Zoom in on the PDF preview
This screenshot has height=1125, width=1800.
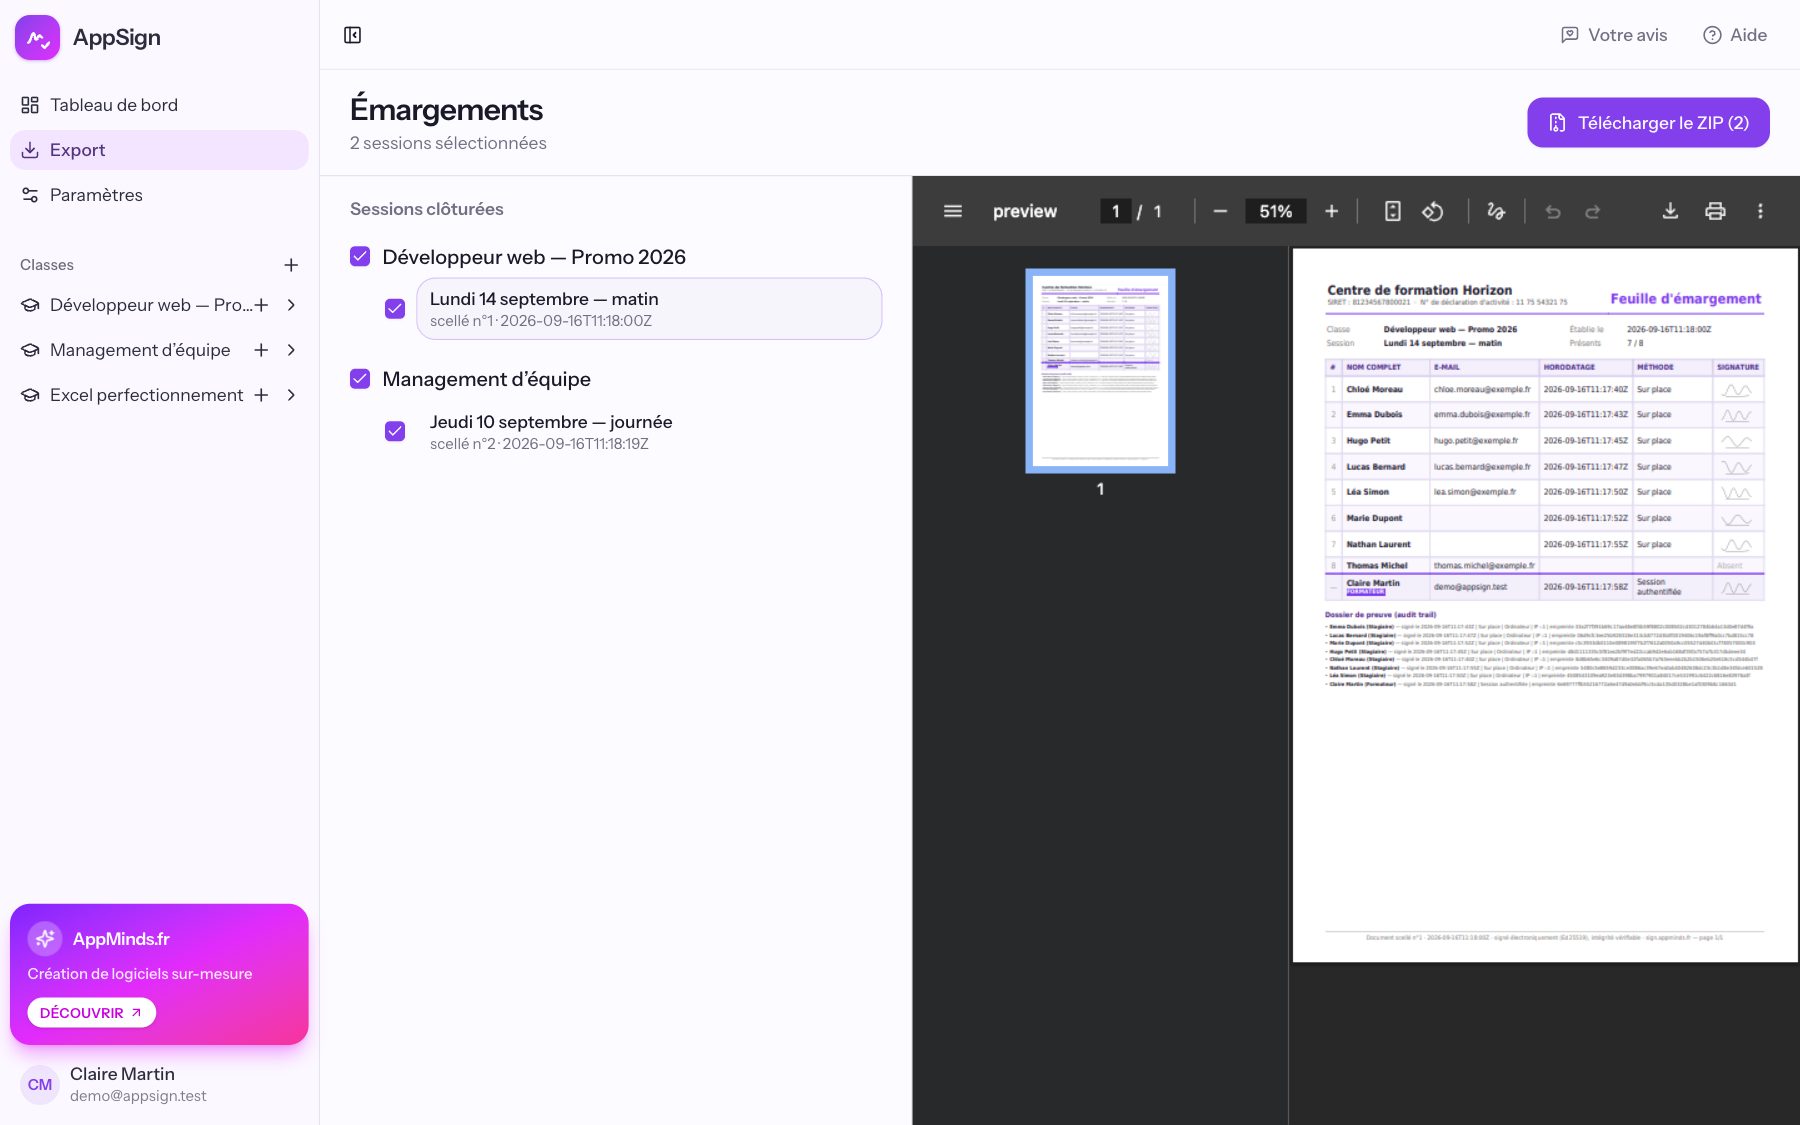(x=1331, y=211)
